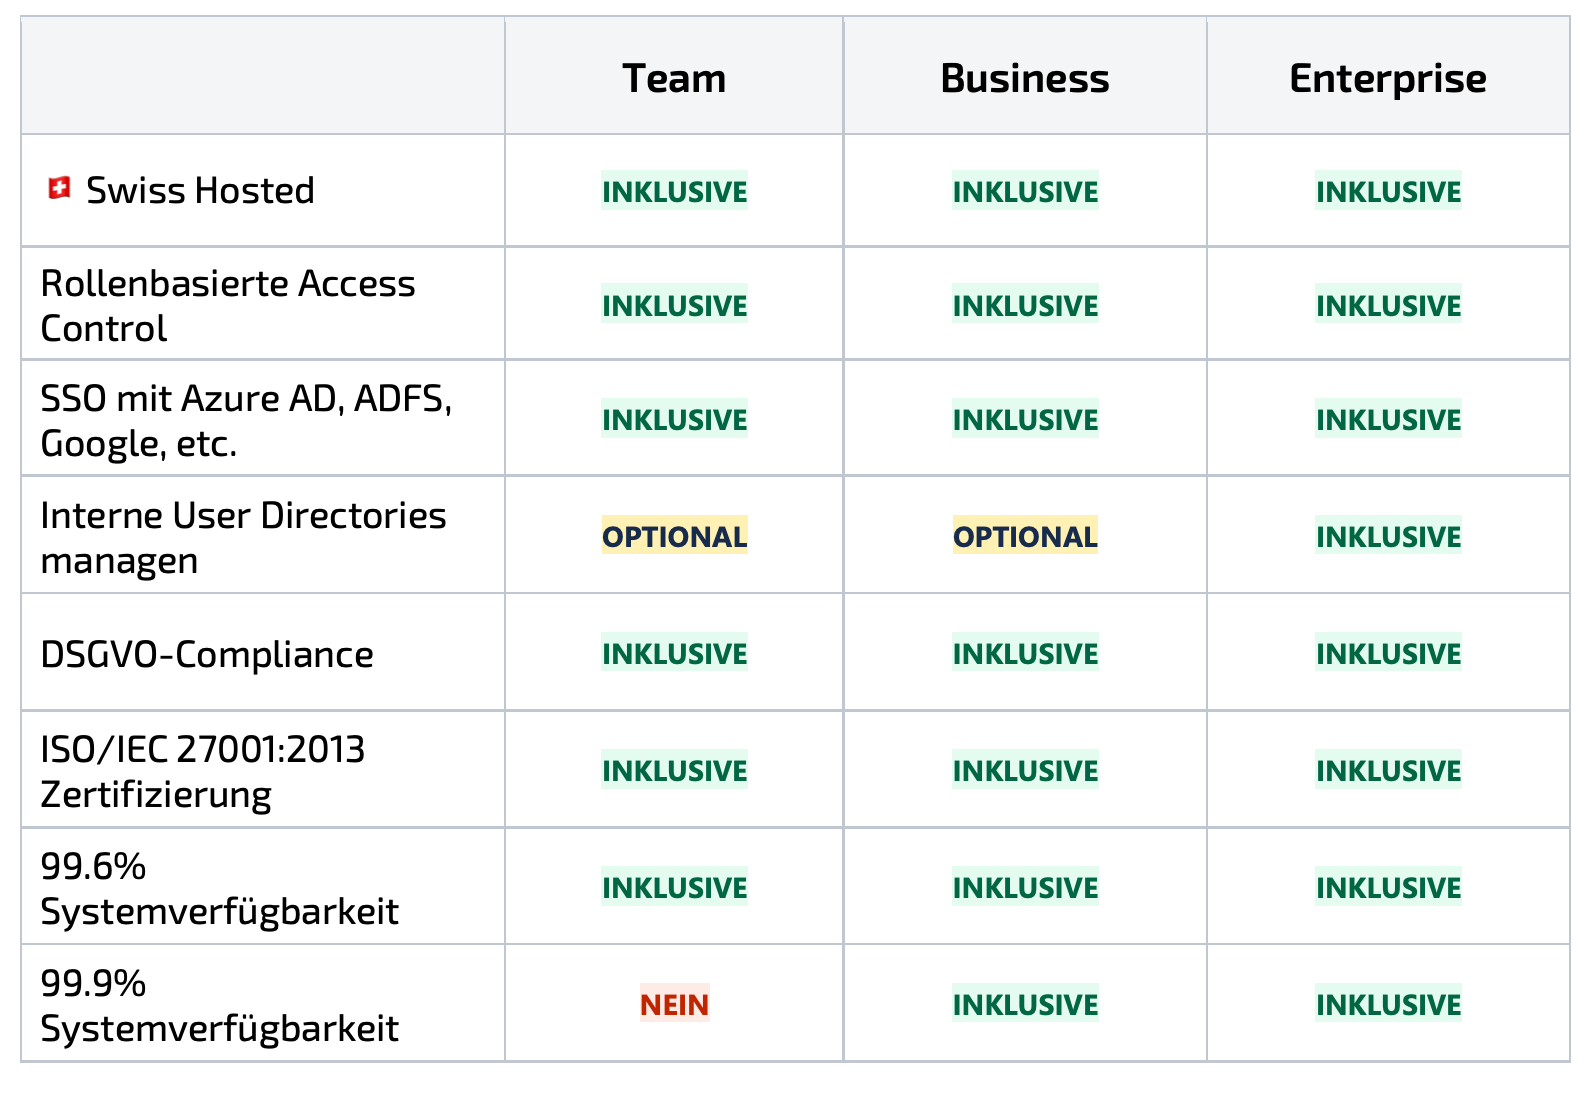Image resolution: width=1592 pixels, height=1094 pixels.
Task: Click Enterprise INKLUSIVE badge for DSGVO-Compliance
Action: (1388, 653)
